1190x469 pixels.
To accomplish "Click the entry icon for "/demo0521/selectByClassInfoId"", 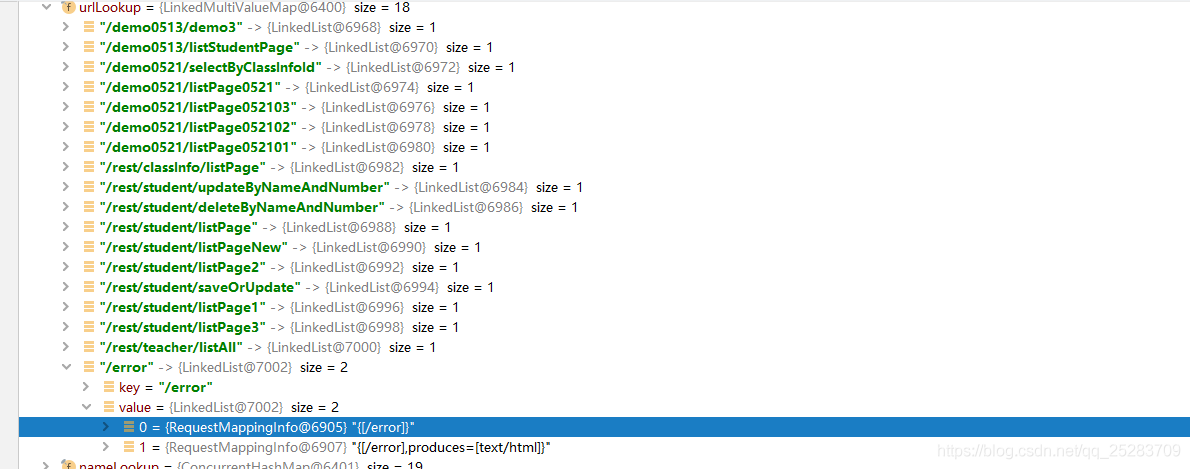I will pos(89,68).
